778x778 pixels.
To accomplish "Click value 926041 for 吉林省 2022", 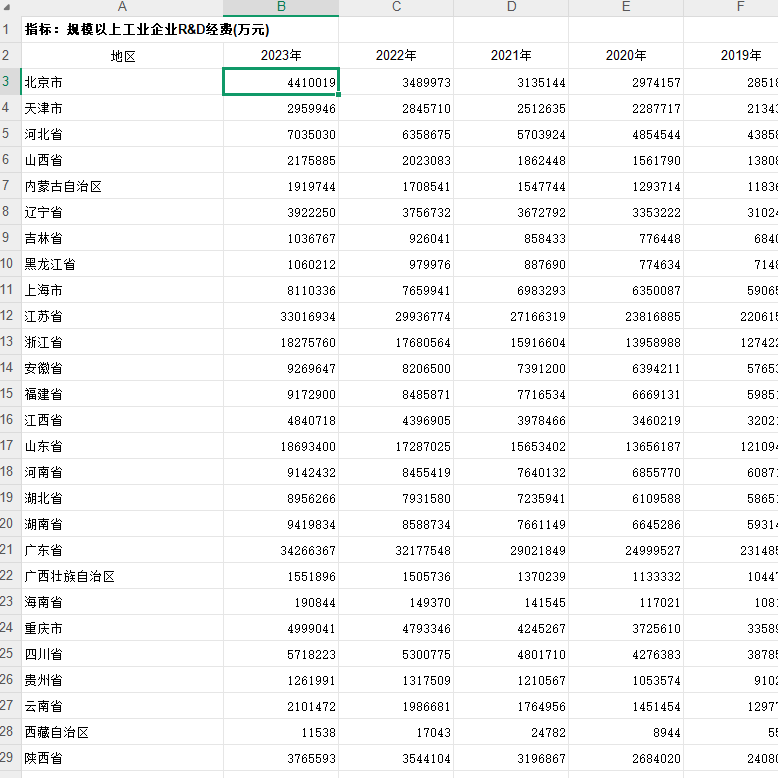I will [396, 238].
